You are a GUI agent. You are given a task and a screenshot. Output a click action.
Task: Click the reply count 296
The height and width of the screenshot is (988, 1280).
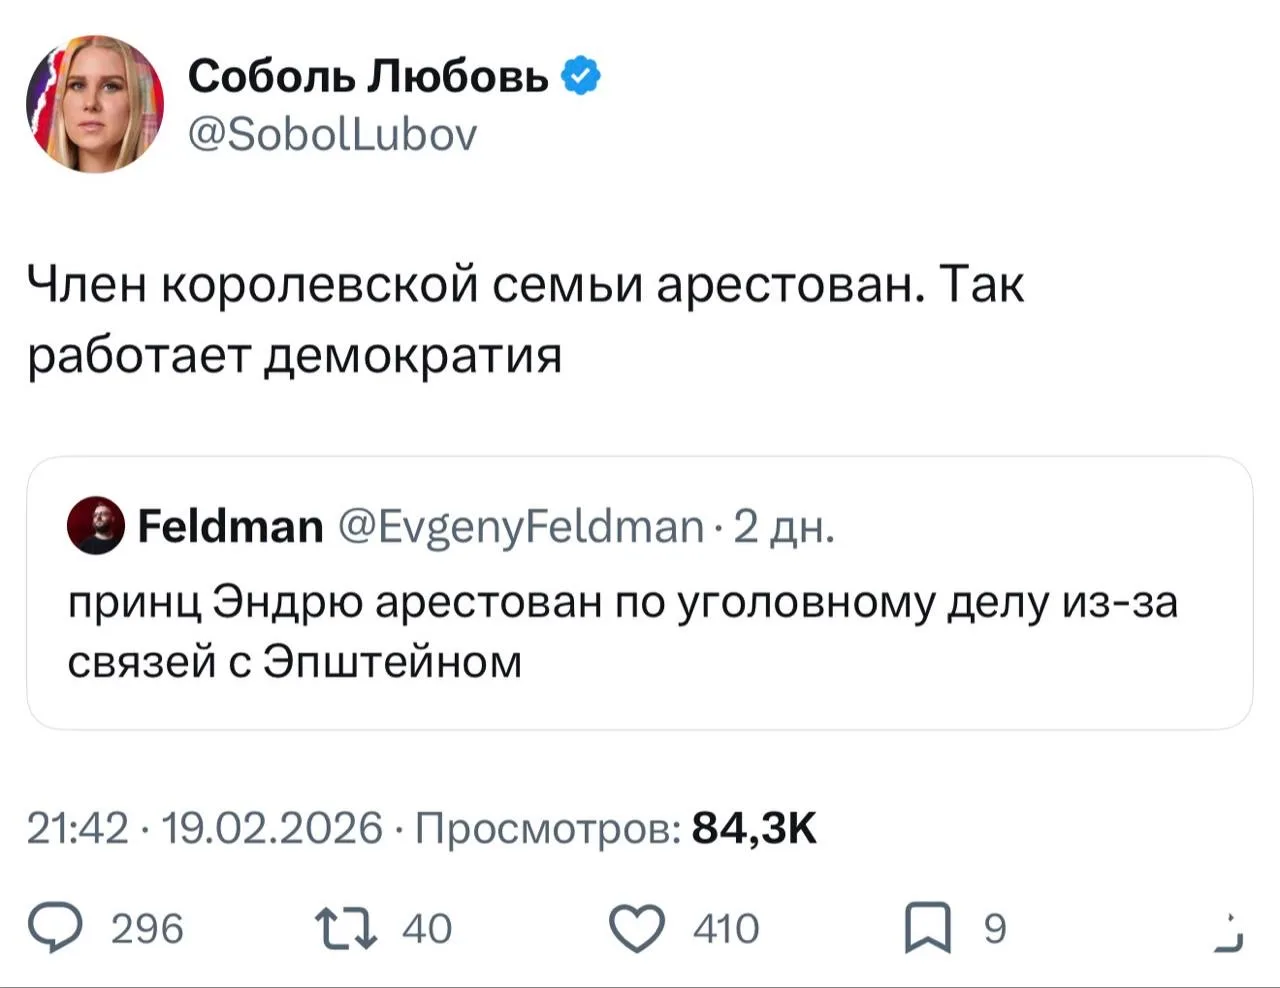click(147, 929)
